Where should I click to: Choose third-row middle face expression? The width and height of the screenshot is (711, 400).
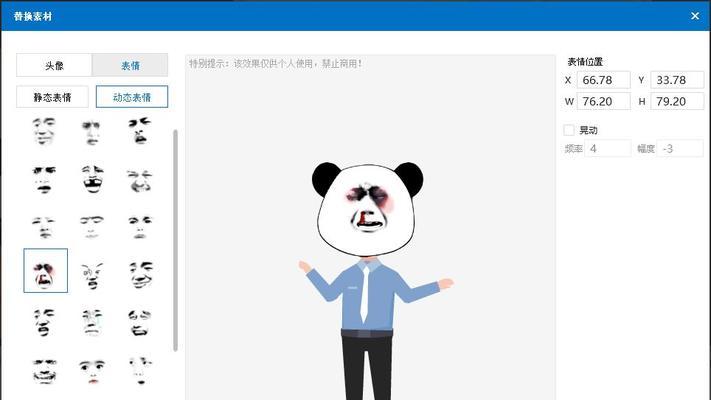tap(92, 226)
